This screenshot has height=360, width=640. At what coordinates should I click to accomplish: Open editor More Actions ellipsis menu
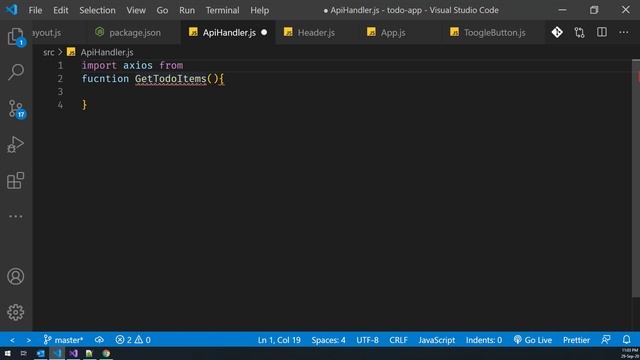tap(624, 32)
